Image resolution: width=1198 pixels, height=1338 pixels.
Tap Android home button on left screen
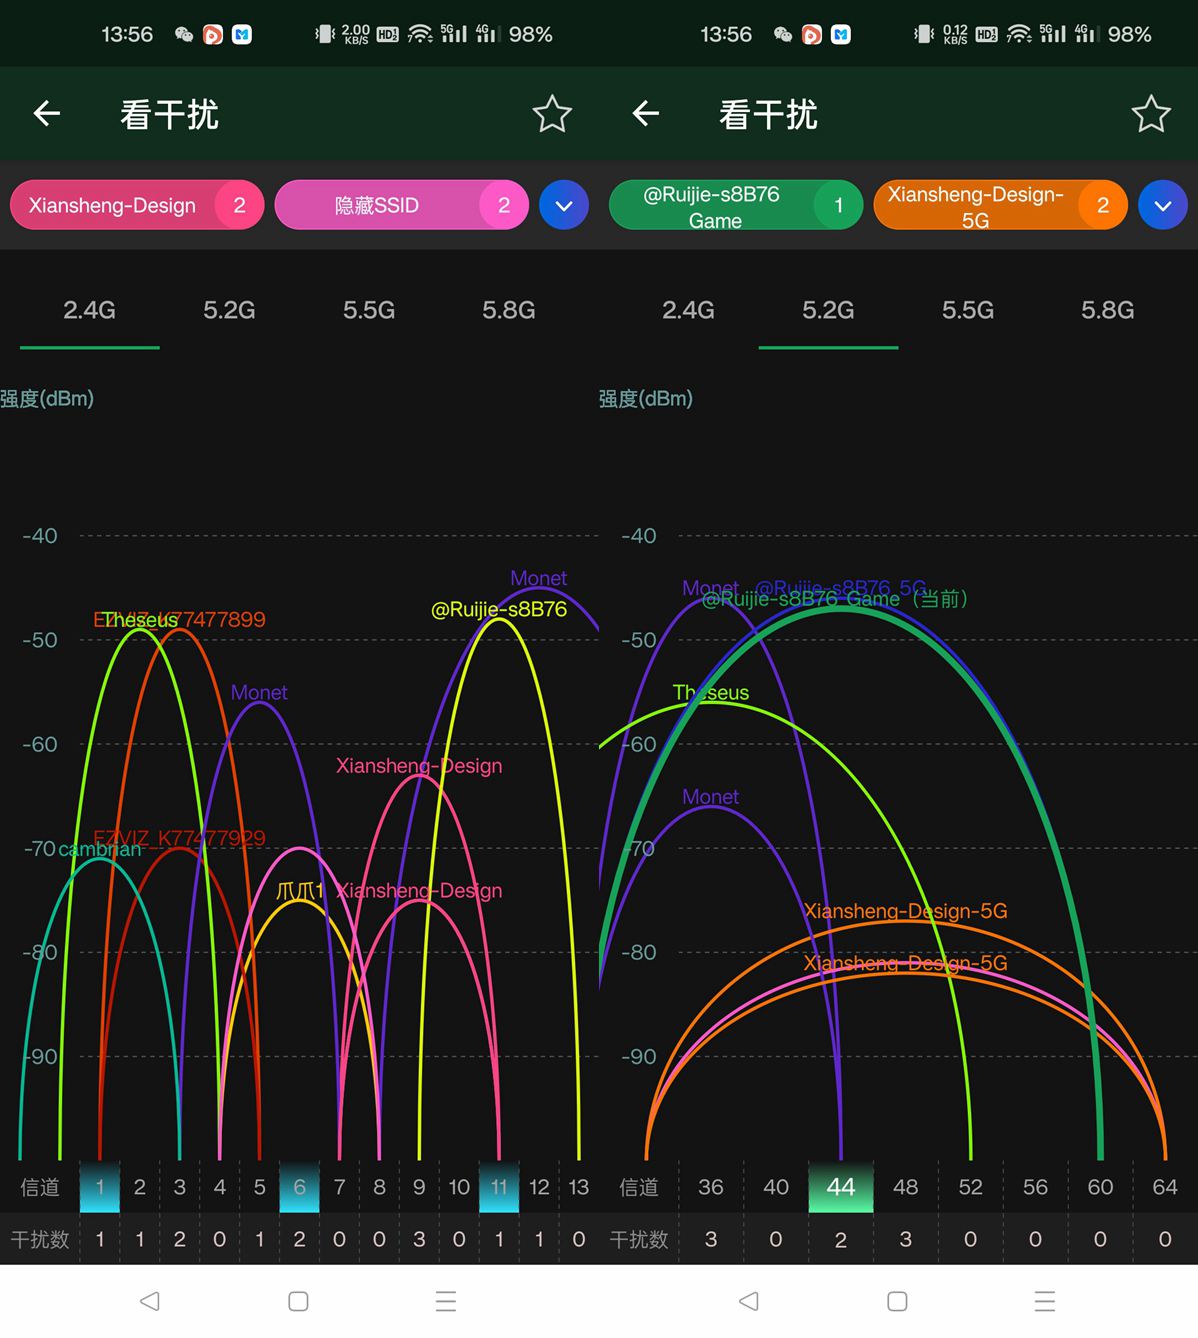[298, 1301]
